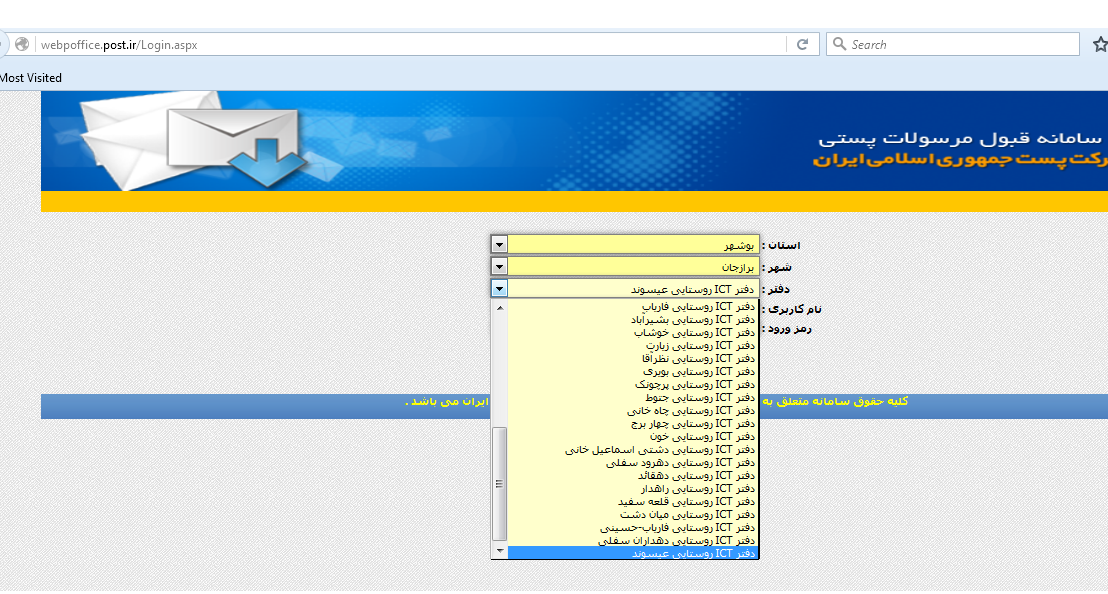Bookmark the page with the star icon
Screen dimensions: 1108x594
[1100, 44]
